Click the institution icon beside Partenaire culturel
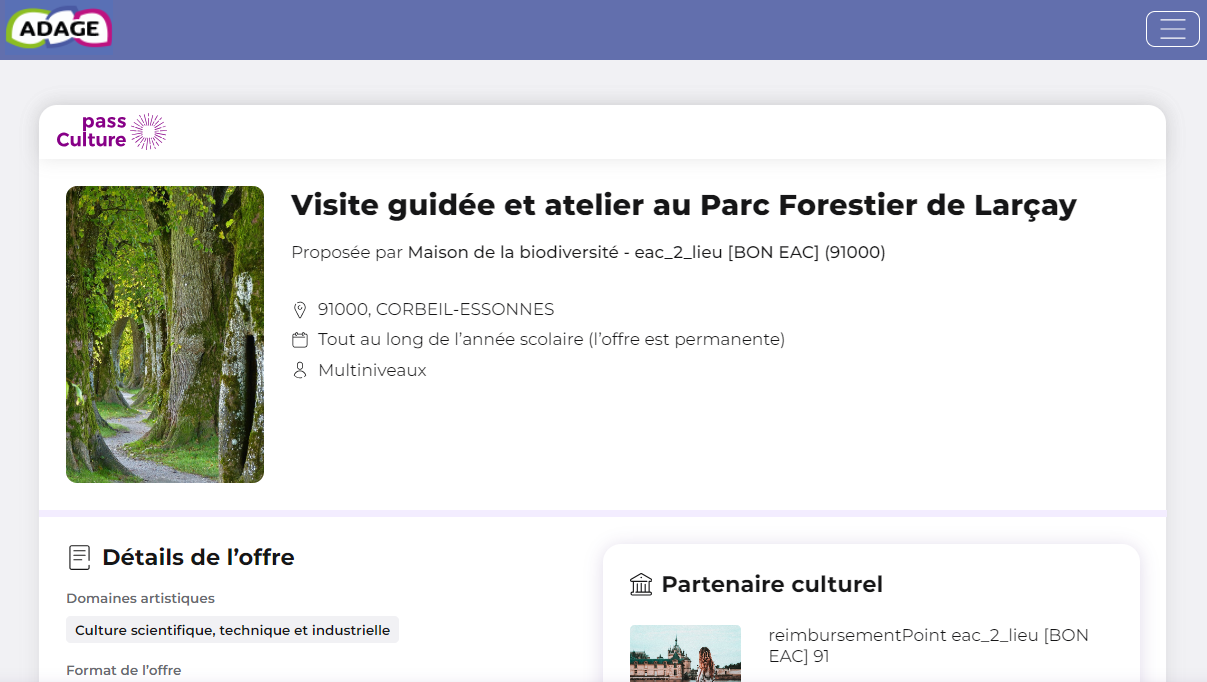This screenshot has width=1207, height=682. 641,584
